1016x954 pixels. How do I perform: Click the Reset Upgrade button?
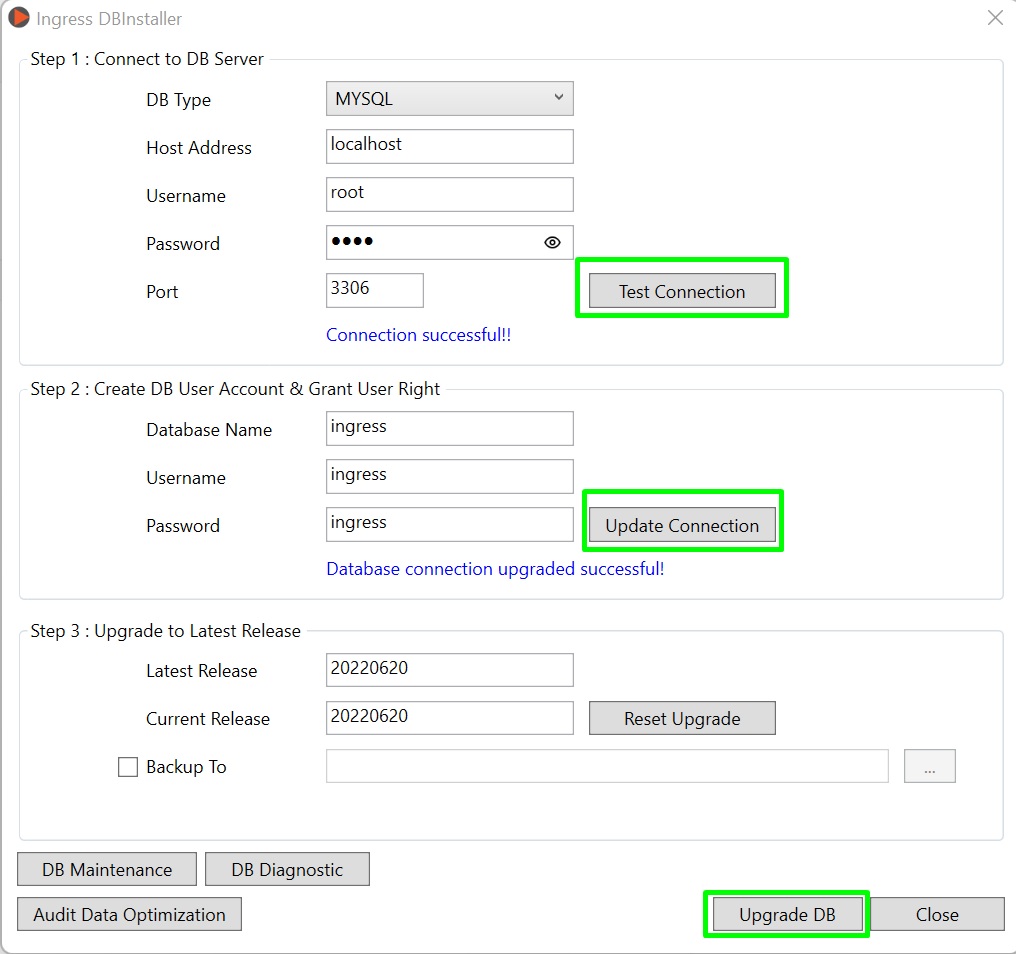682,718
